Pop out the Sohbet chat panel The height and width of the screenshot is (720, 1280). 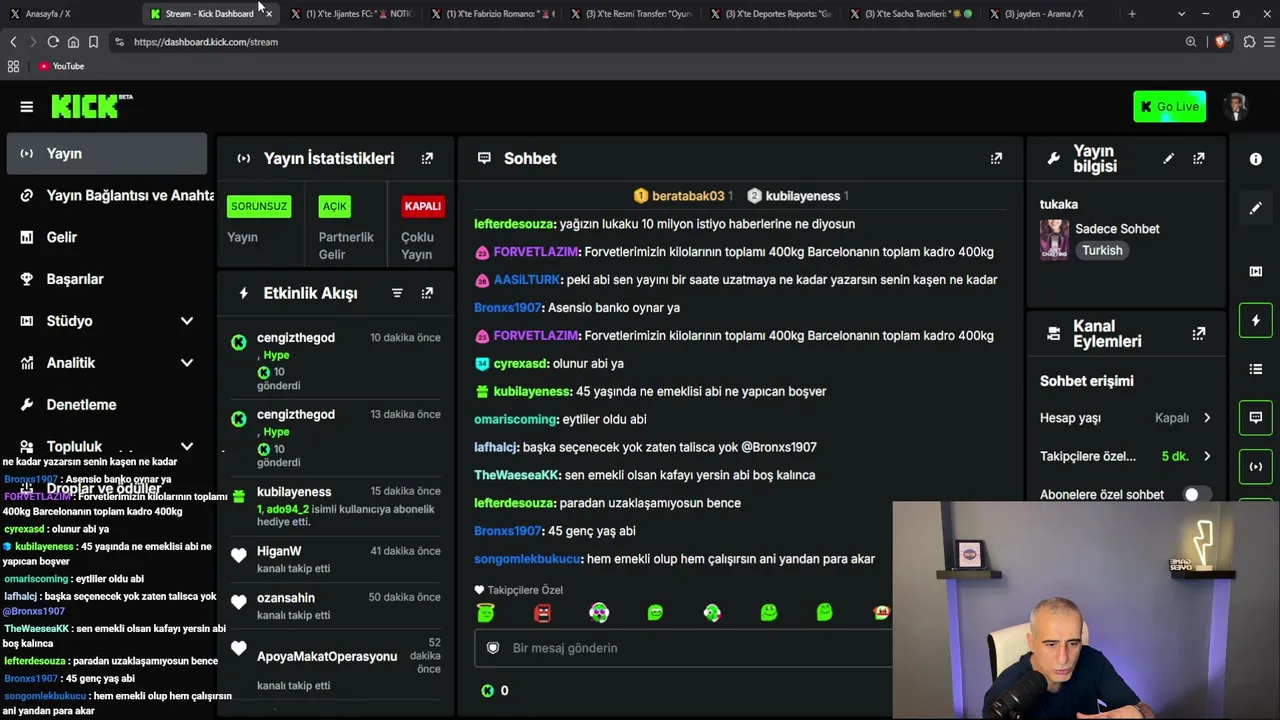point(996,158)
